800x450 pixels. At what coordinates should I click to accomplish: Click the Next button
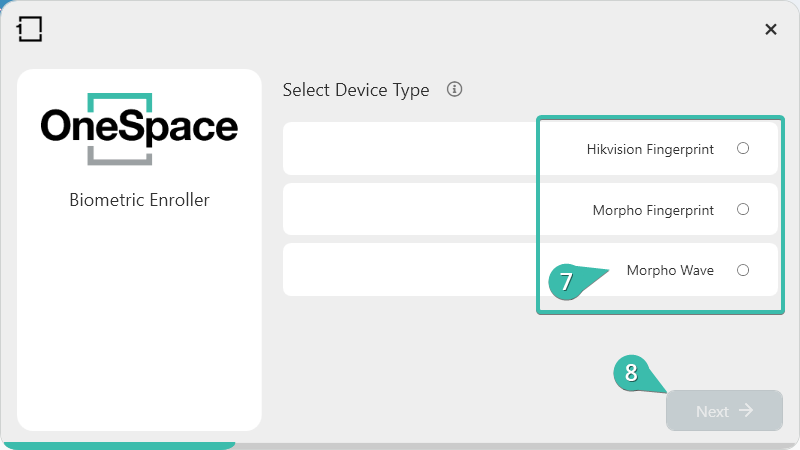tap(724, 411)
